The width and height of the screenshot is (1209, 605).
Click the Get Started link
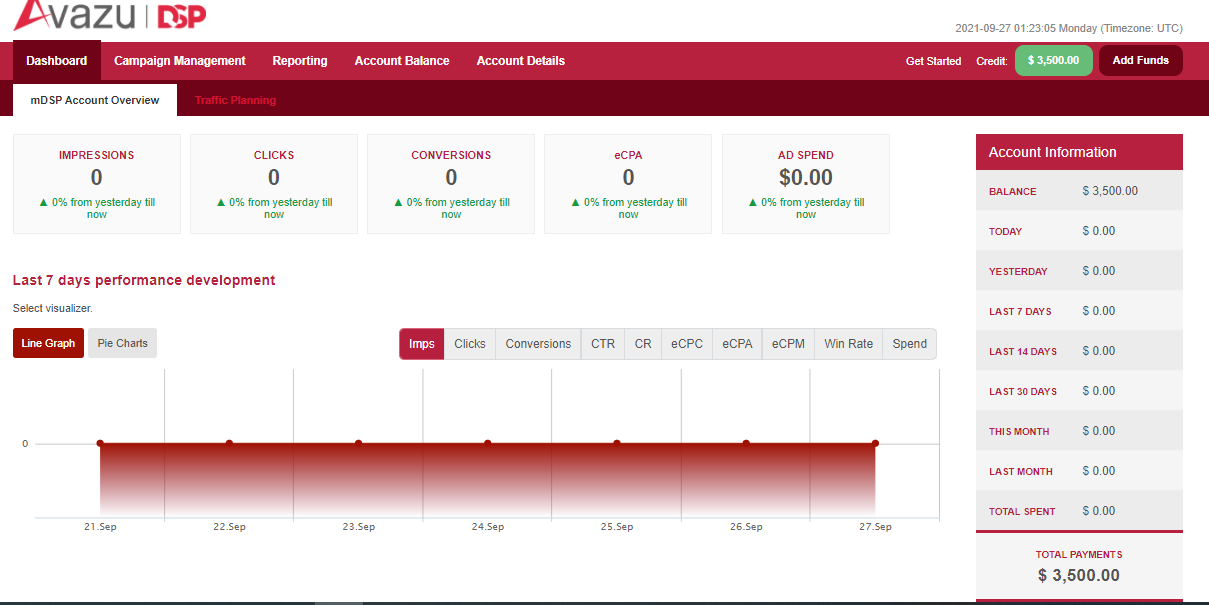click(933, 61)
